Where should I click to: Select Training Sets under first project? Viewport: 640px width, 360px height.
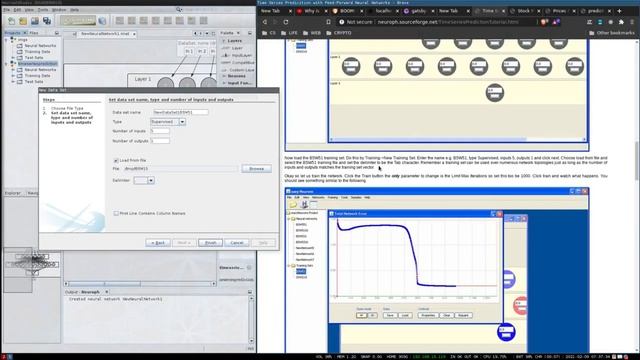click(x=38, y=52)
